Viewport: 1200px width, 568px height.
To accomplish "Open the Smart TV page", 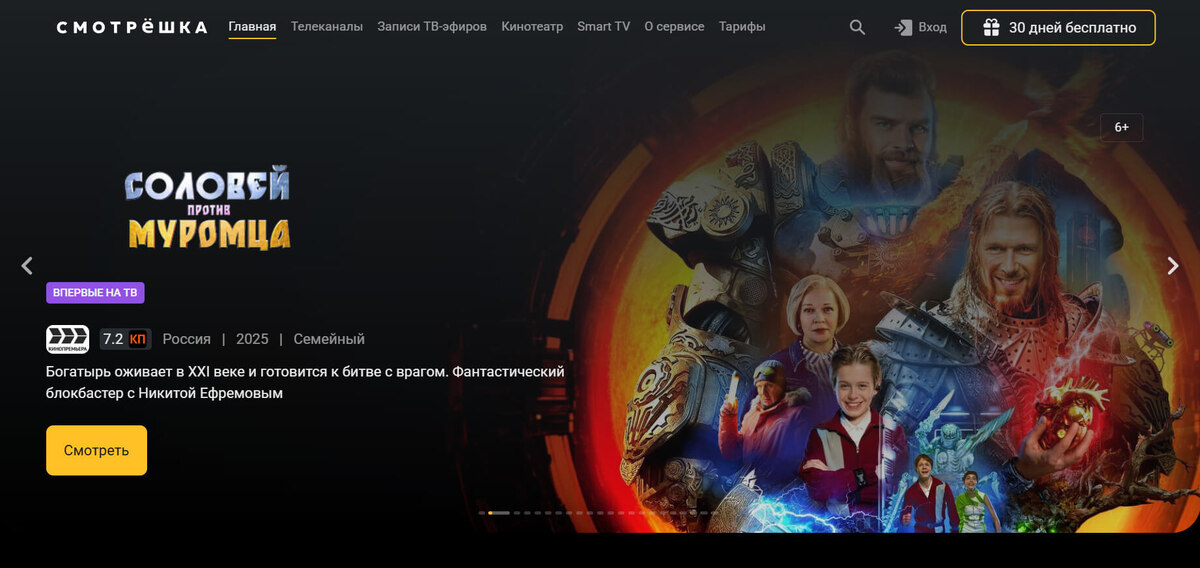I will click(x=604, y=27).
